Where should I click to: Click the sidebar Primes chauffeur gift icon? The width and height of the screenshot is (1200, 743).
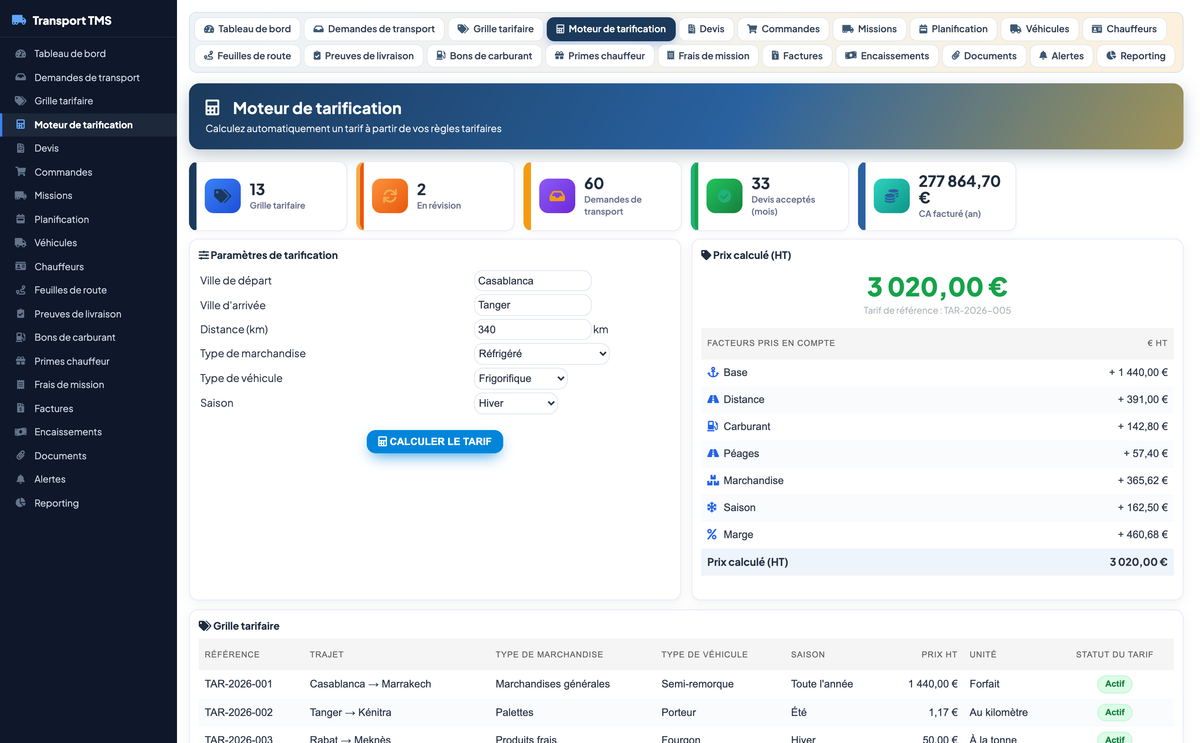[21, 361]
